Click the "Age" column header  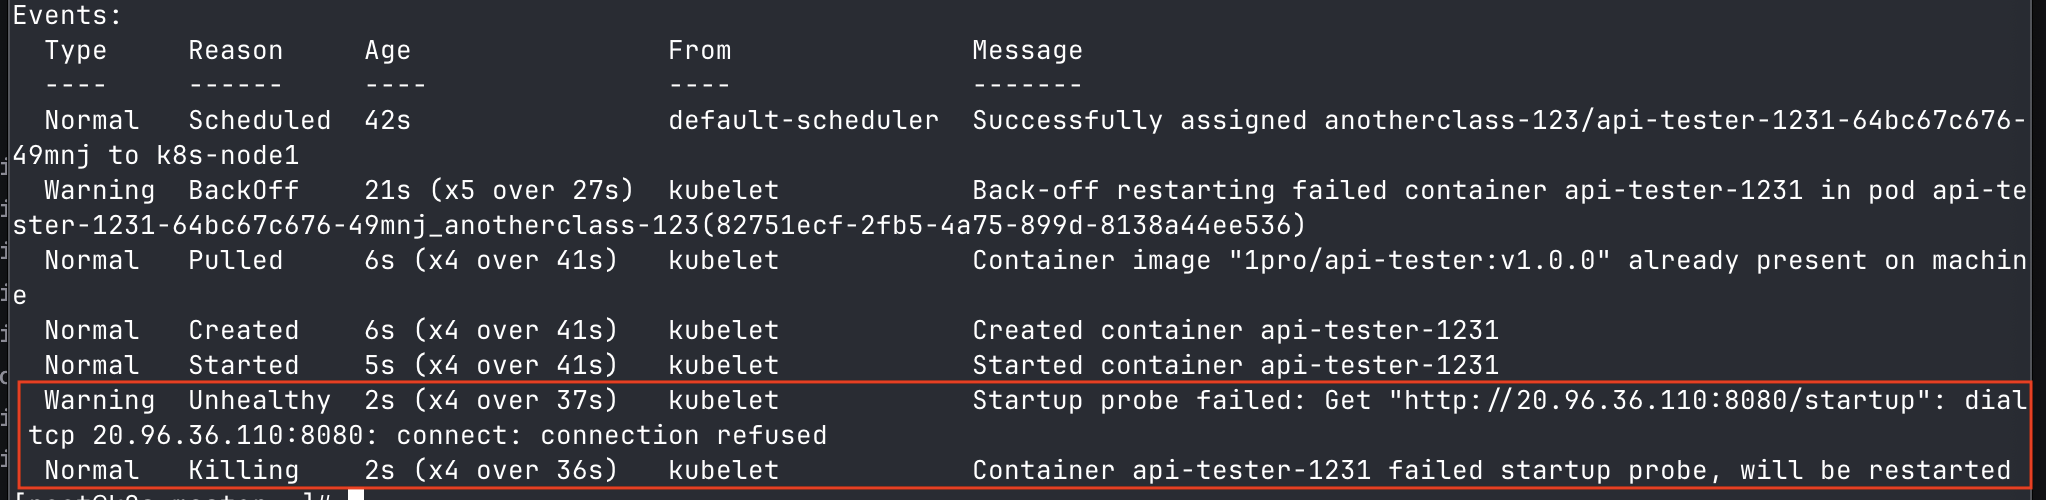(387, 51)
